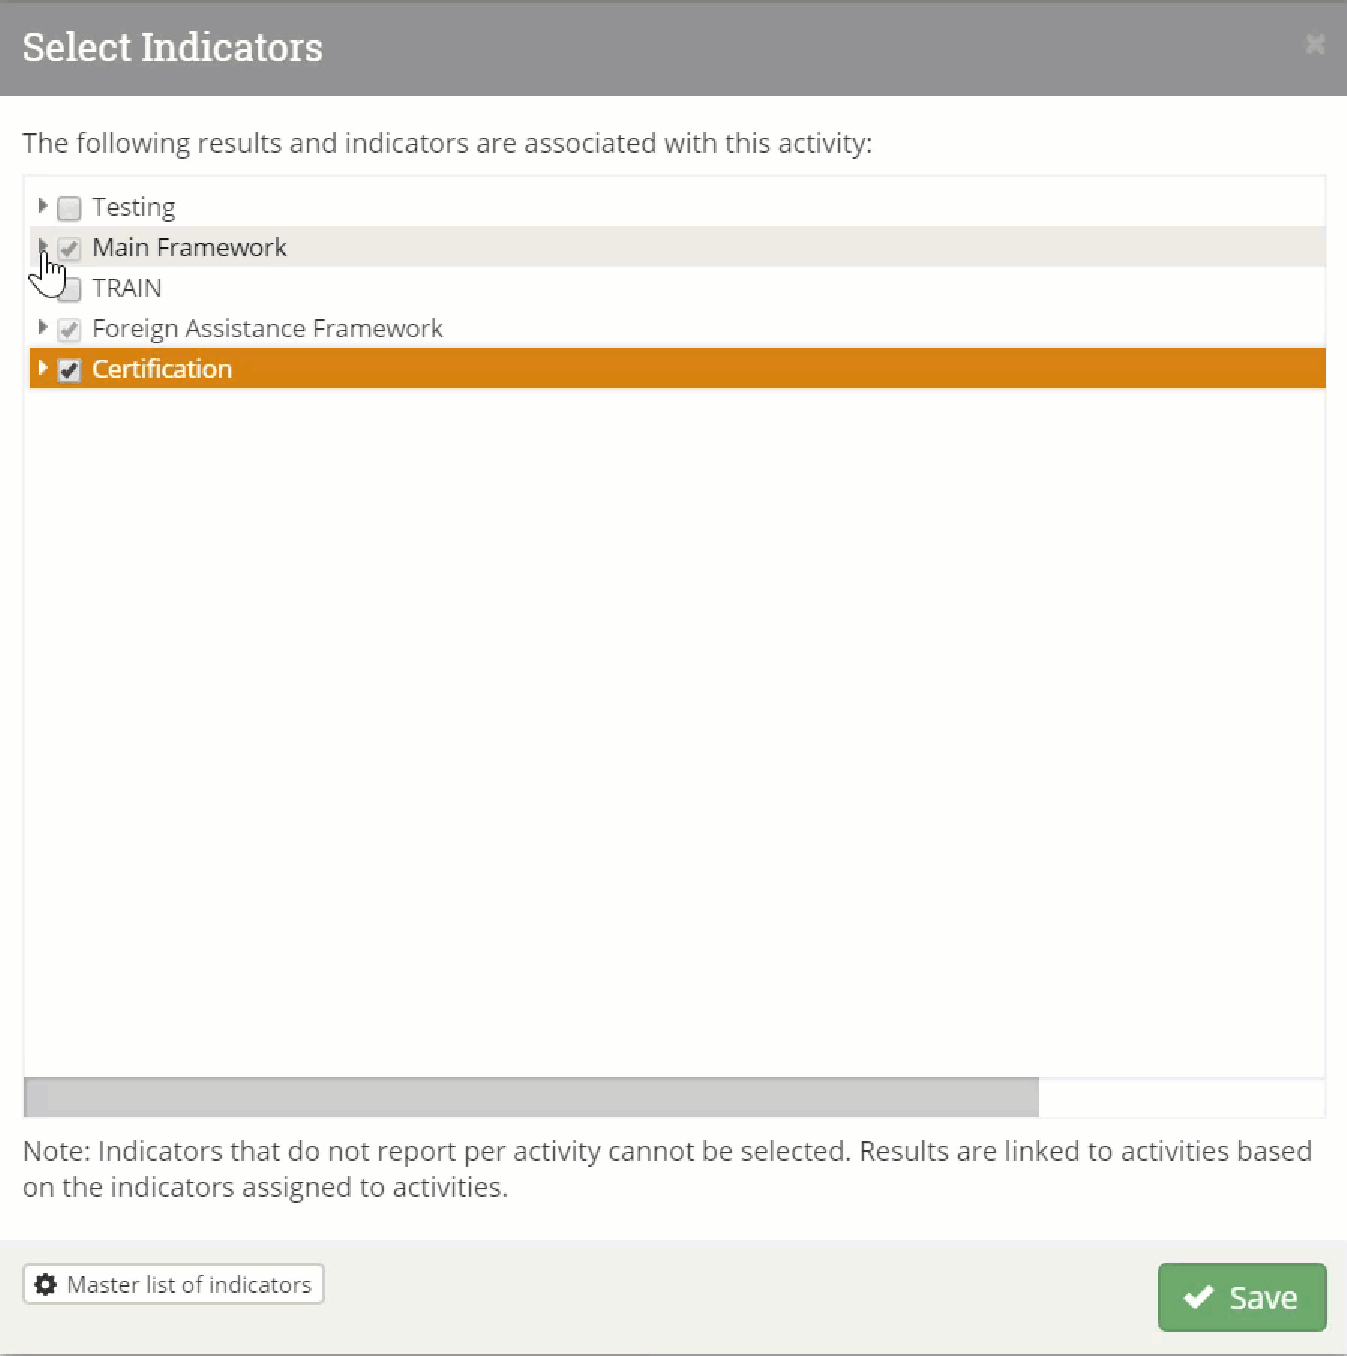Uncheck the Certification checkbox

point(69,370)
